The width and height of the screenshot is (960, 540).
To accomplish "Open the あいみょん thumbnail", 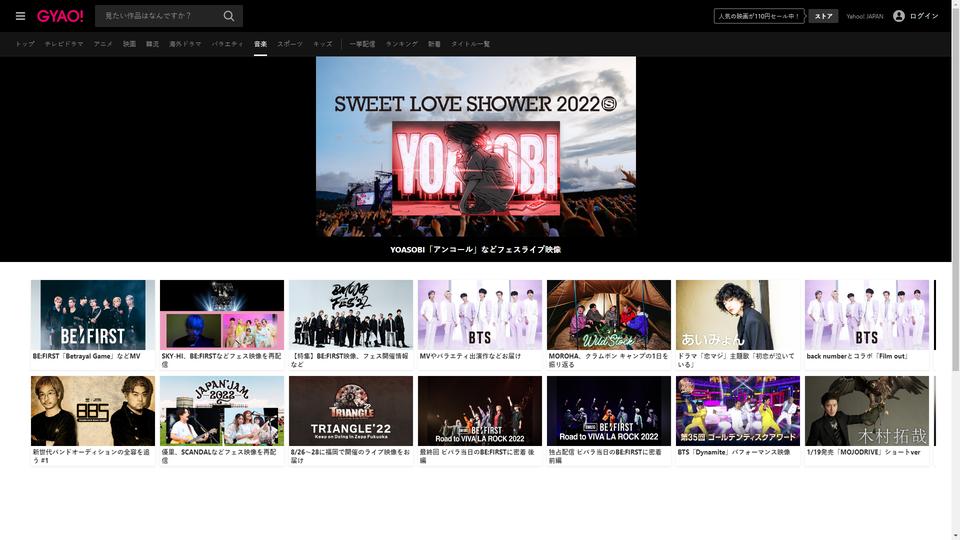I will coord(738,315).
